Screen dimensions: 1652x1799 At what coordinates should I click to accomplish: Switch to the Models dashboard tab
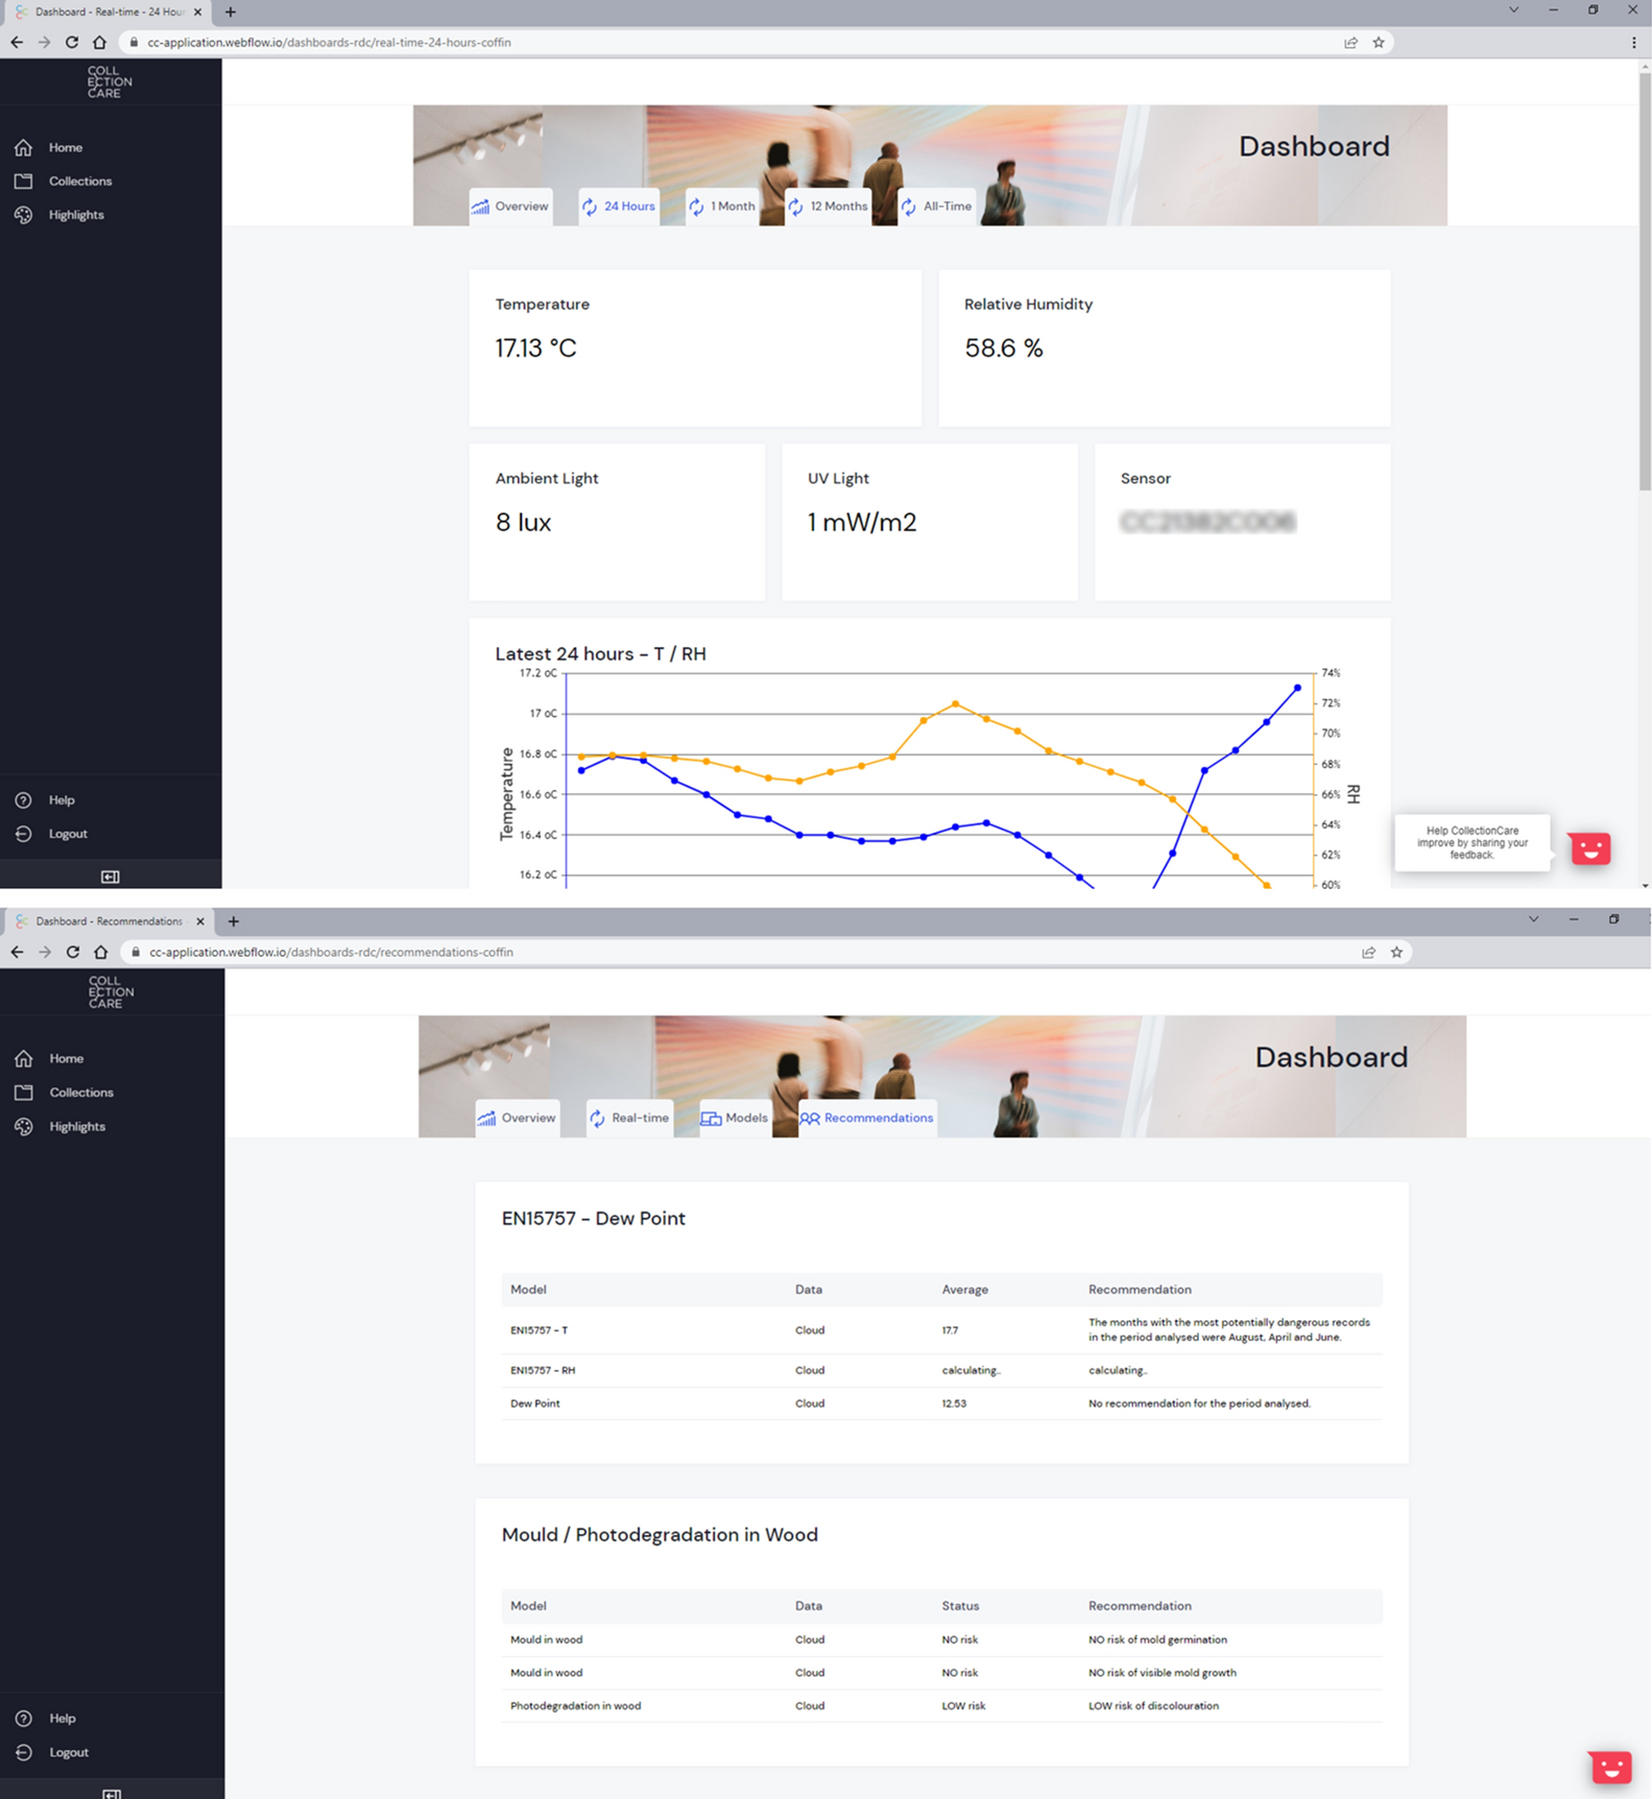[735, 1118]
